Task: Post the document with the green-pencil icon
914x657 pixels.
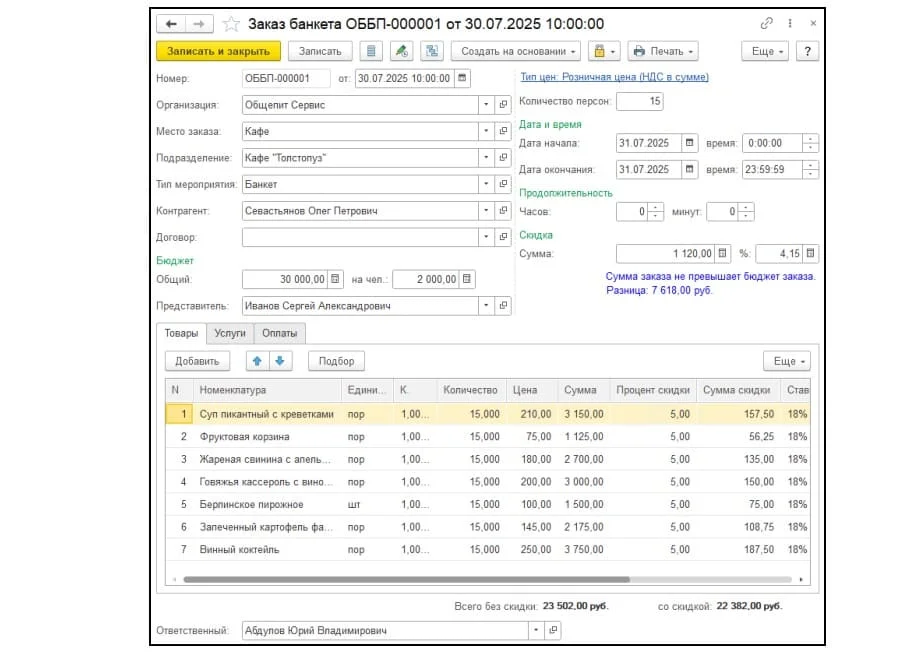Action: point(402,51)
